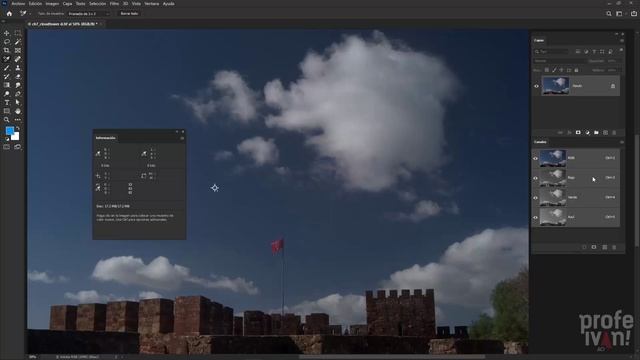
Task: Select the Eraser tool
Action: (x=18, y=76)
